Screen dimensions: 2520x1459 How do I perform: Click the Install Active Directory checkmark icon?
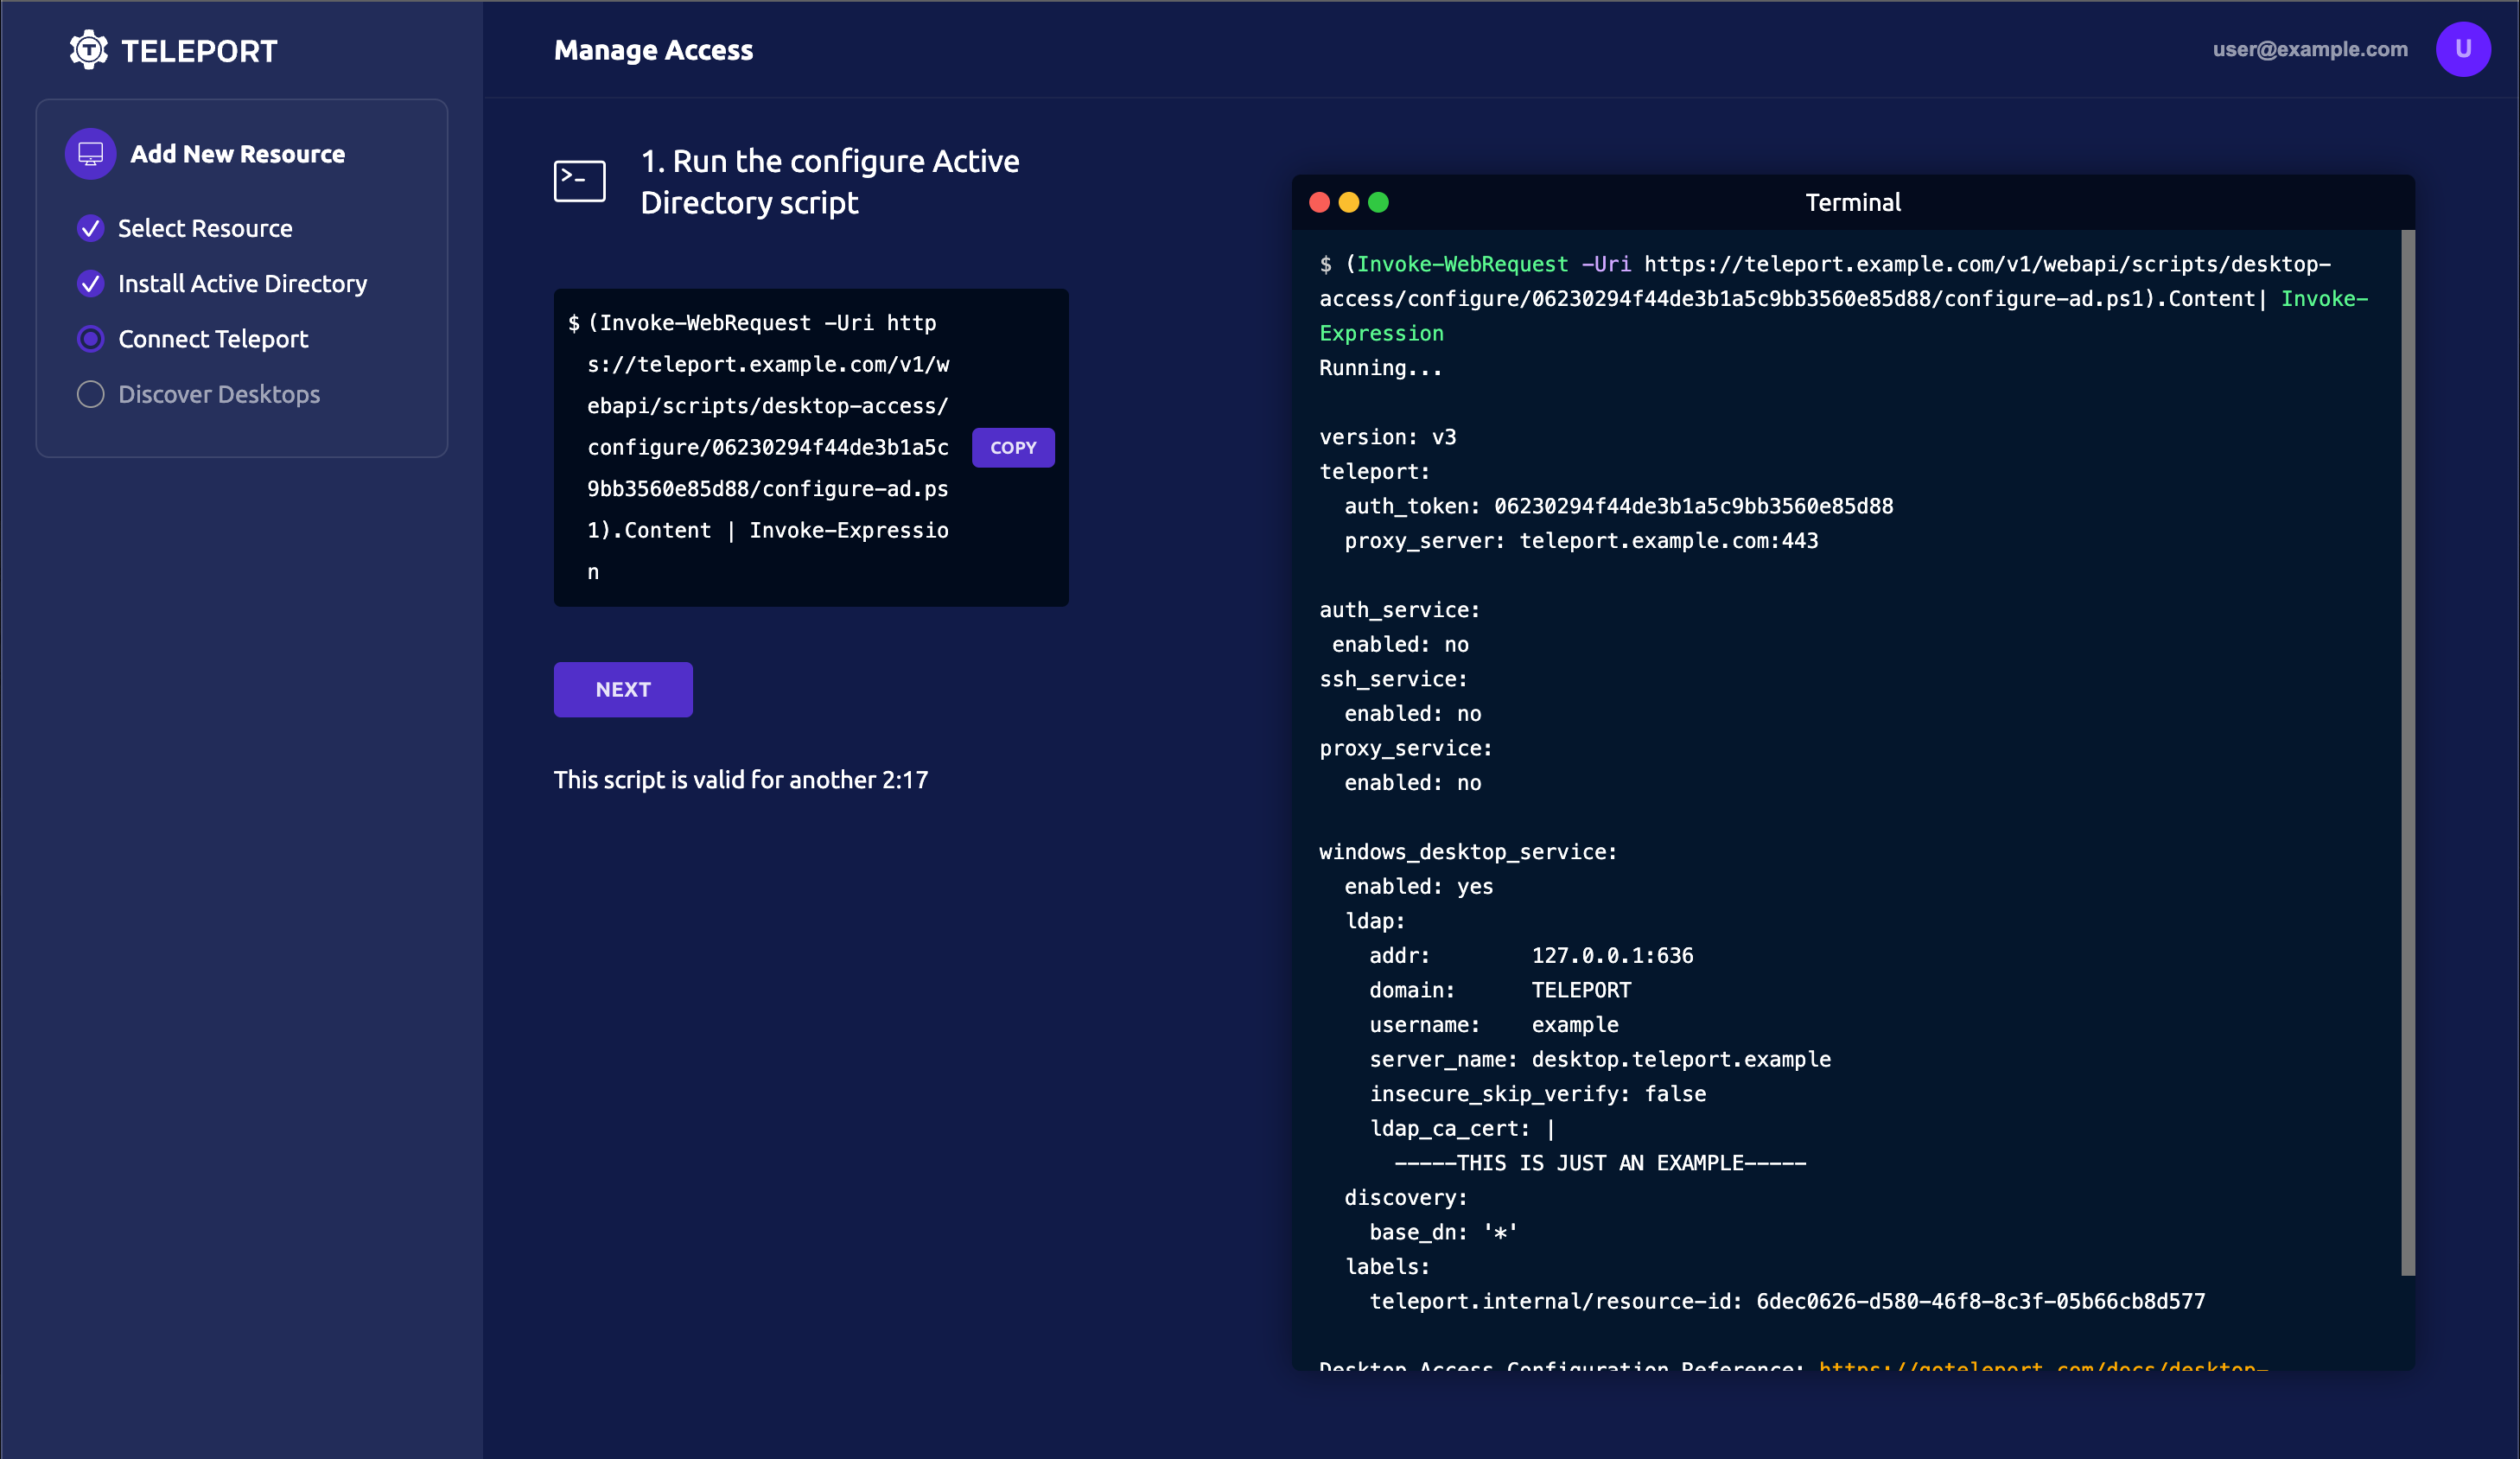(x=91, y=284)
